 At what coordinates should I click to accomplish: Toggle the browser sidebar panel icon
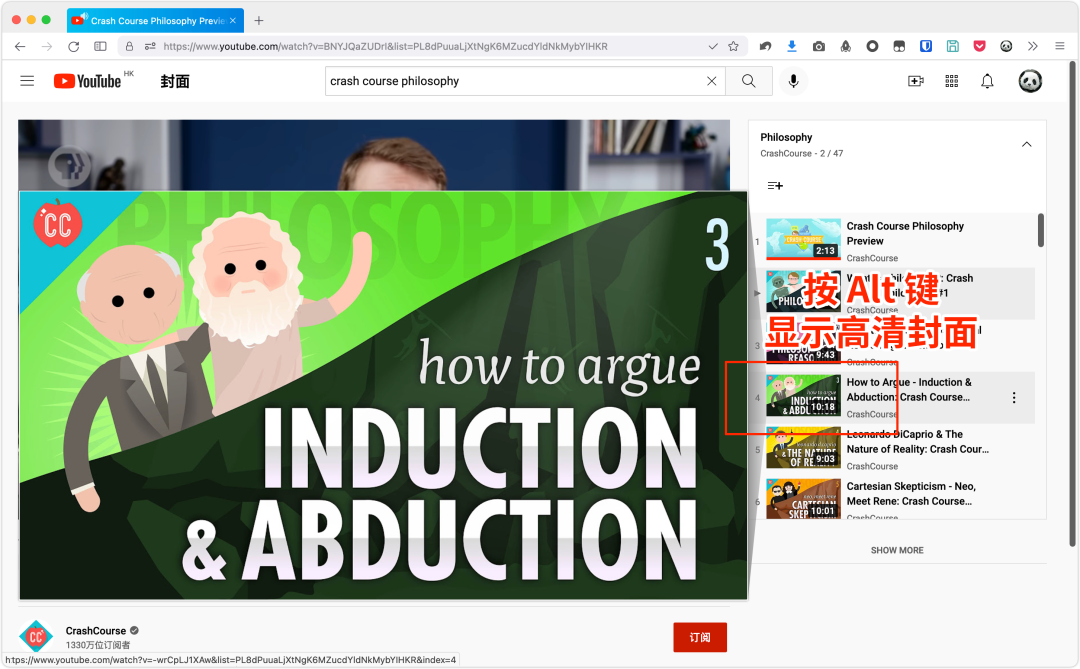100,46
